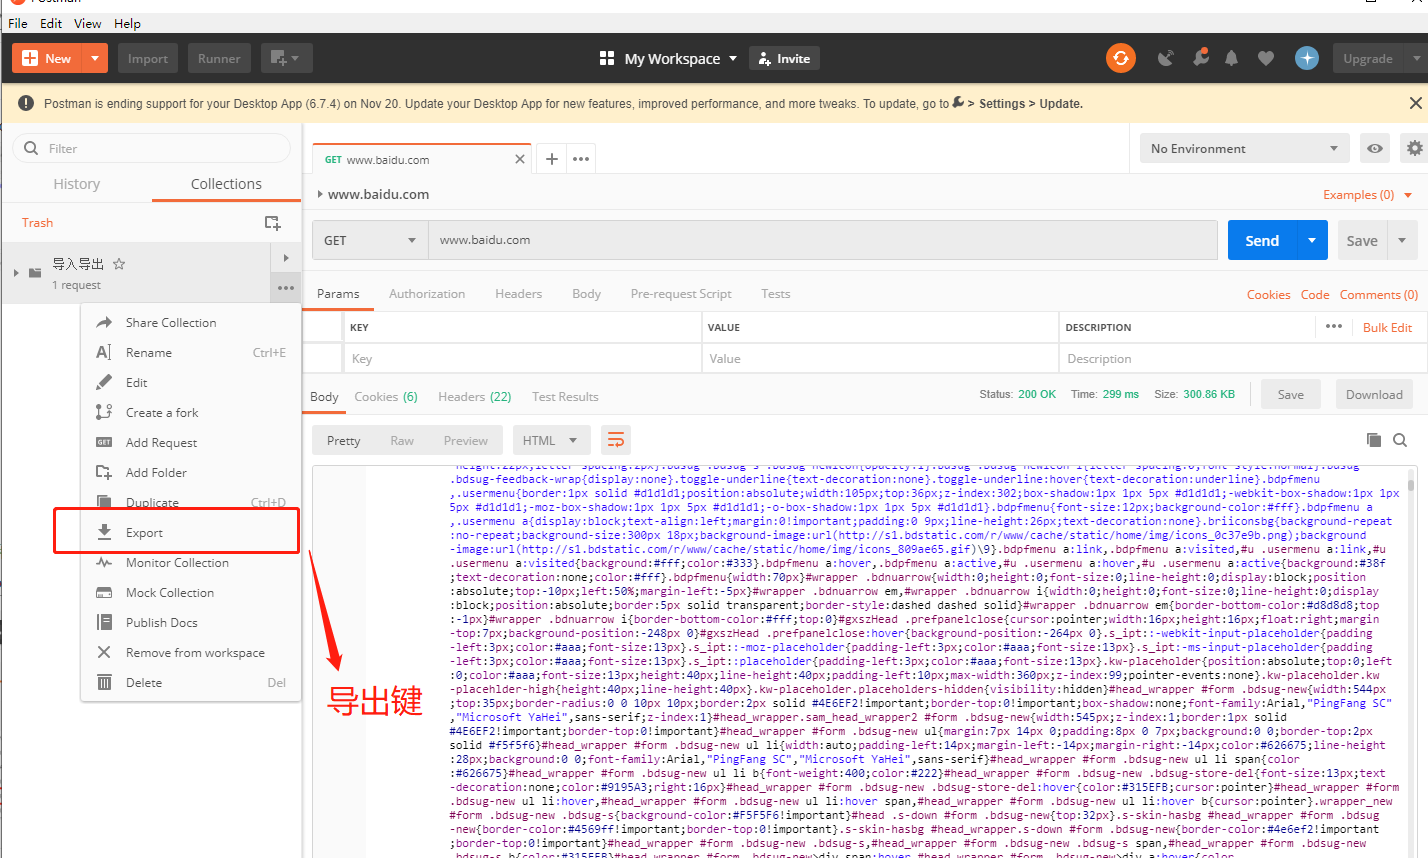Open the collection three-dots menu
This screenshot has height=858, width=1428.
click(286, 288)
